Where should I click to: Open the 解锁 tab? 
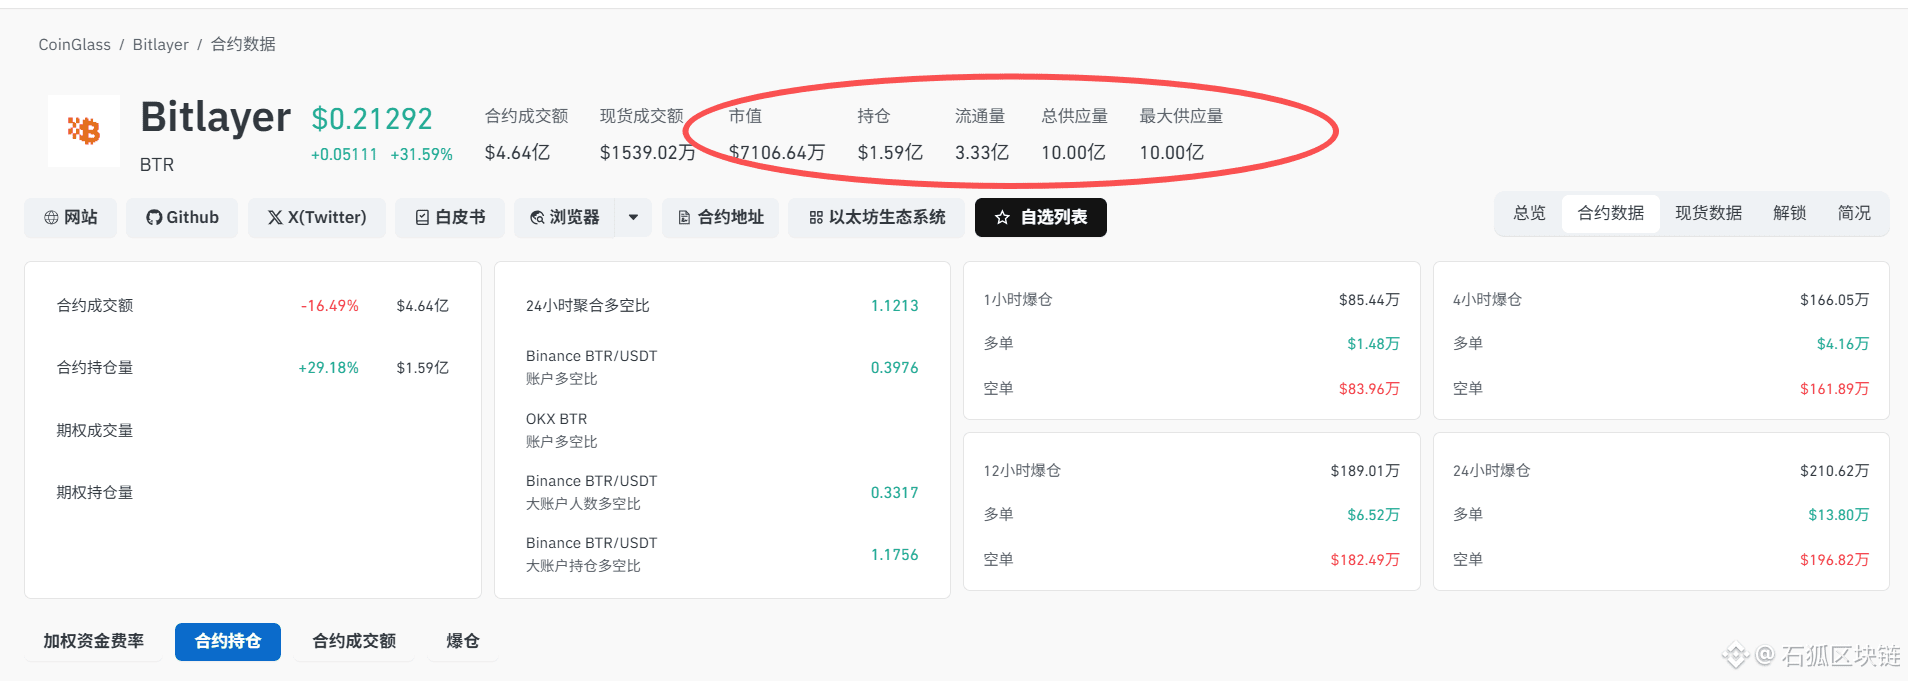1790,214
